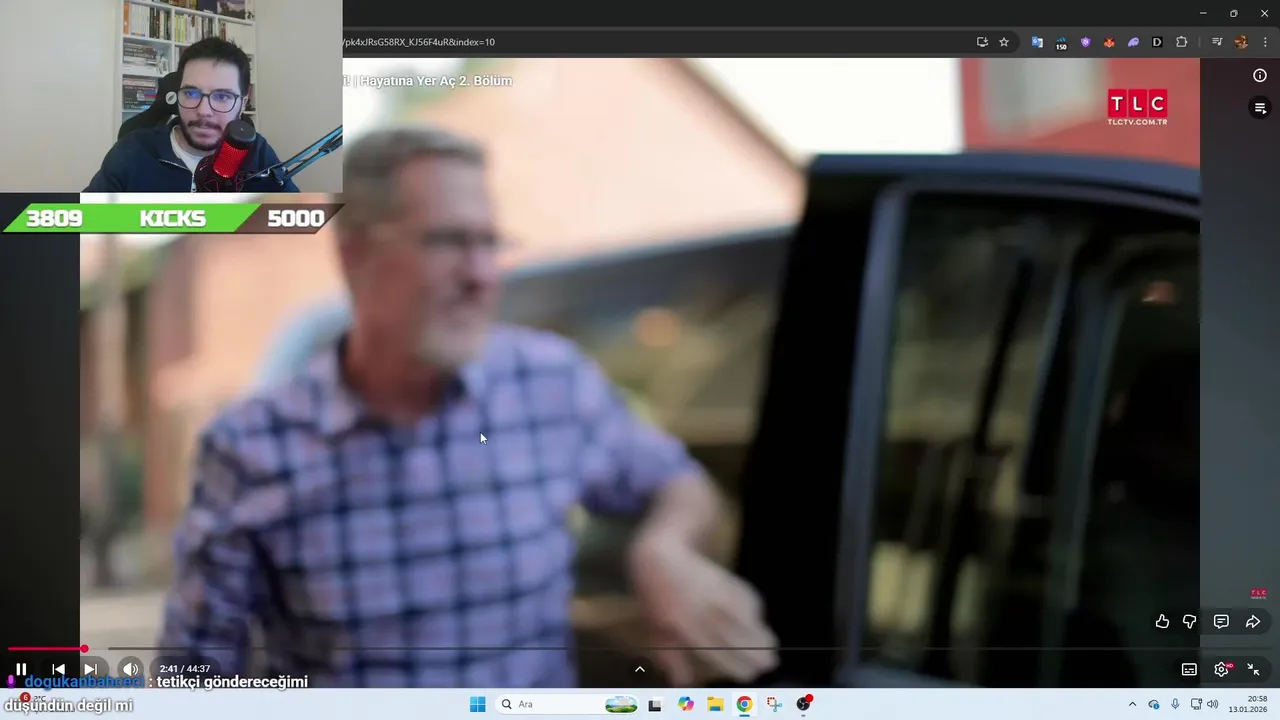
Task: Click the TLC channel logo watermark
Action: click(x=1137, y=107)
